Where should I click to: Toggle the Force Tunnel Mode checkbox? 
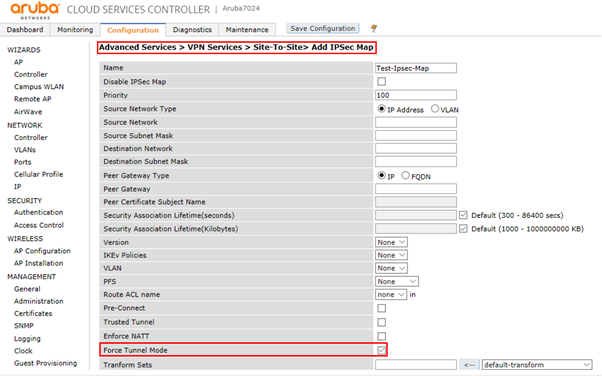(x=381, y=350)
